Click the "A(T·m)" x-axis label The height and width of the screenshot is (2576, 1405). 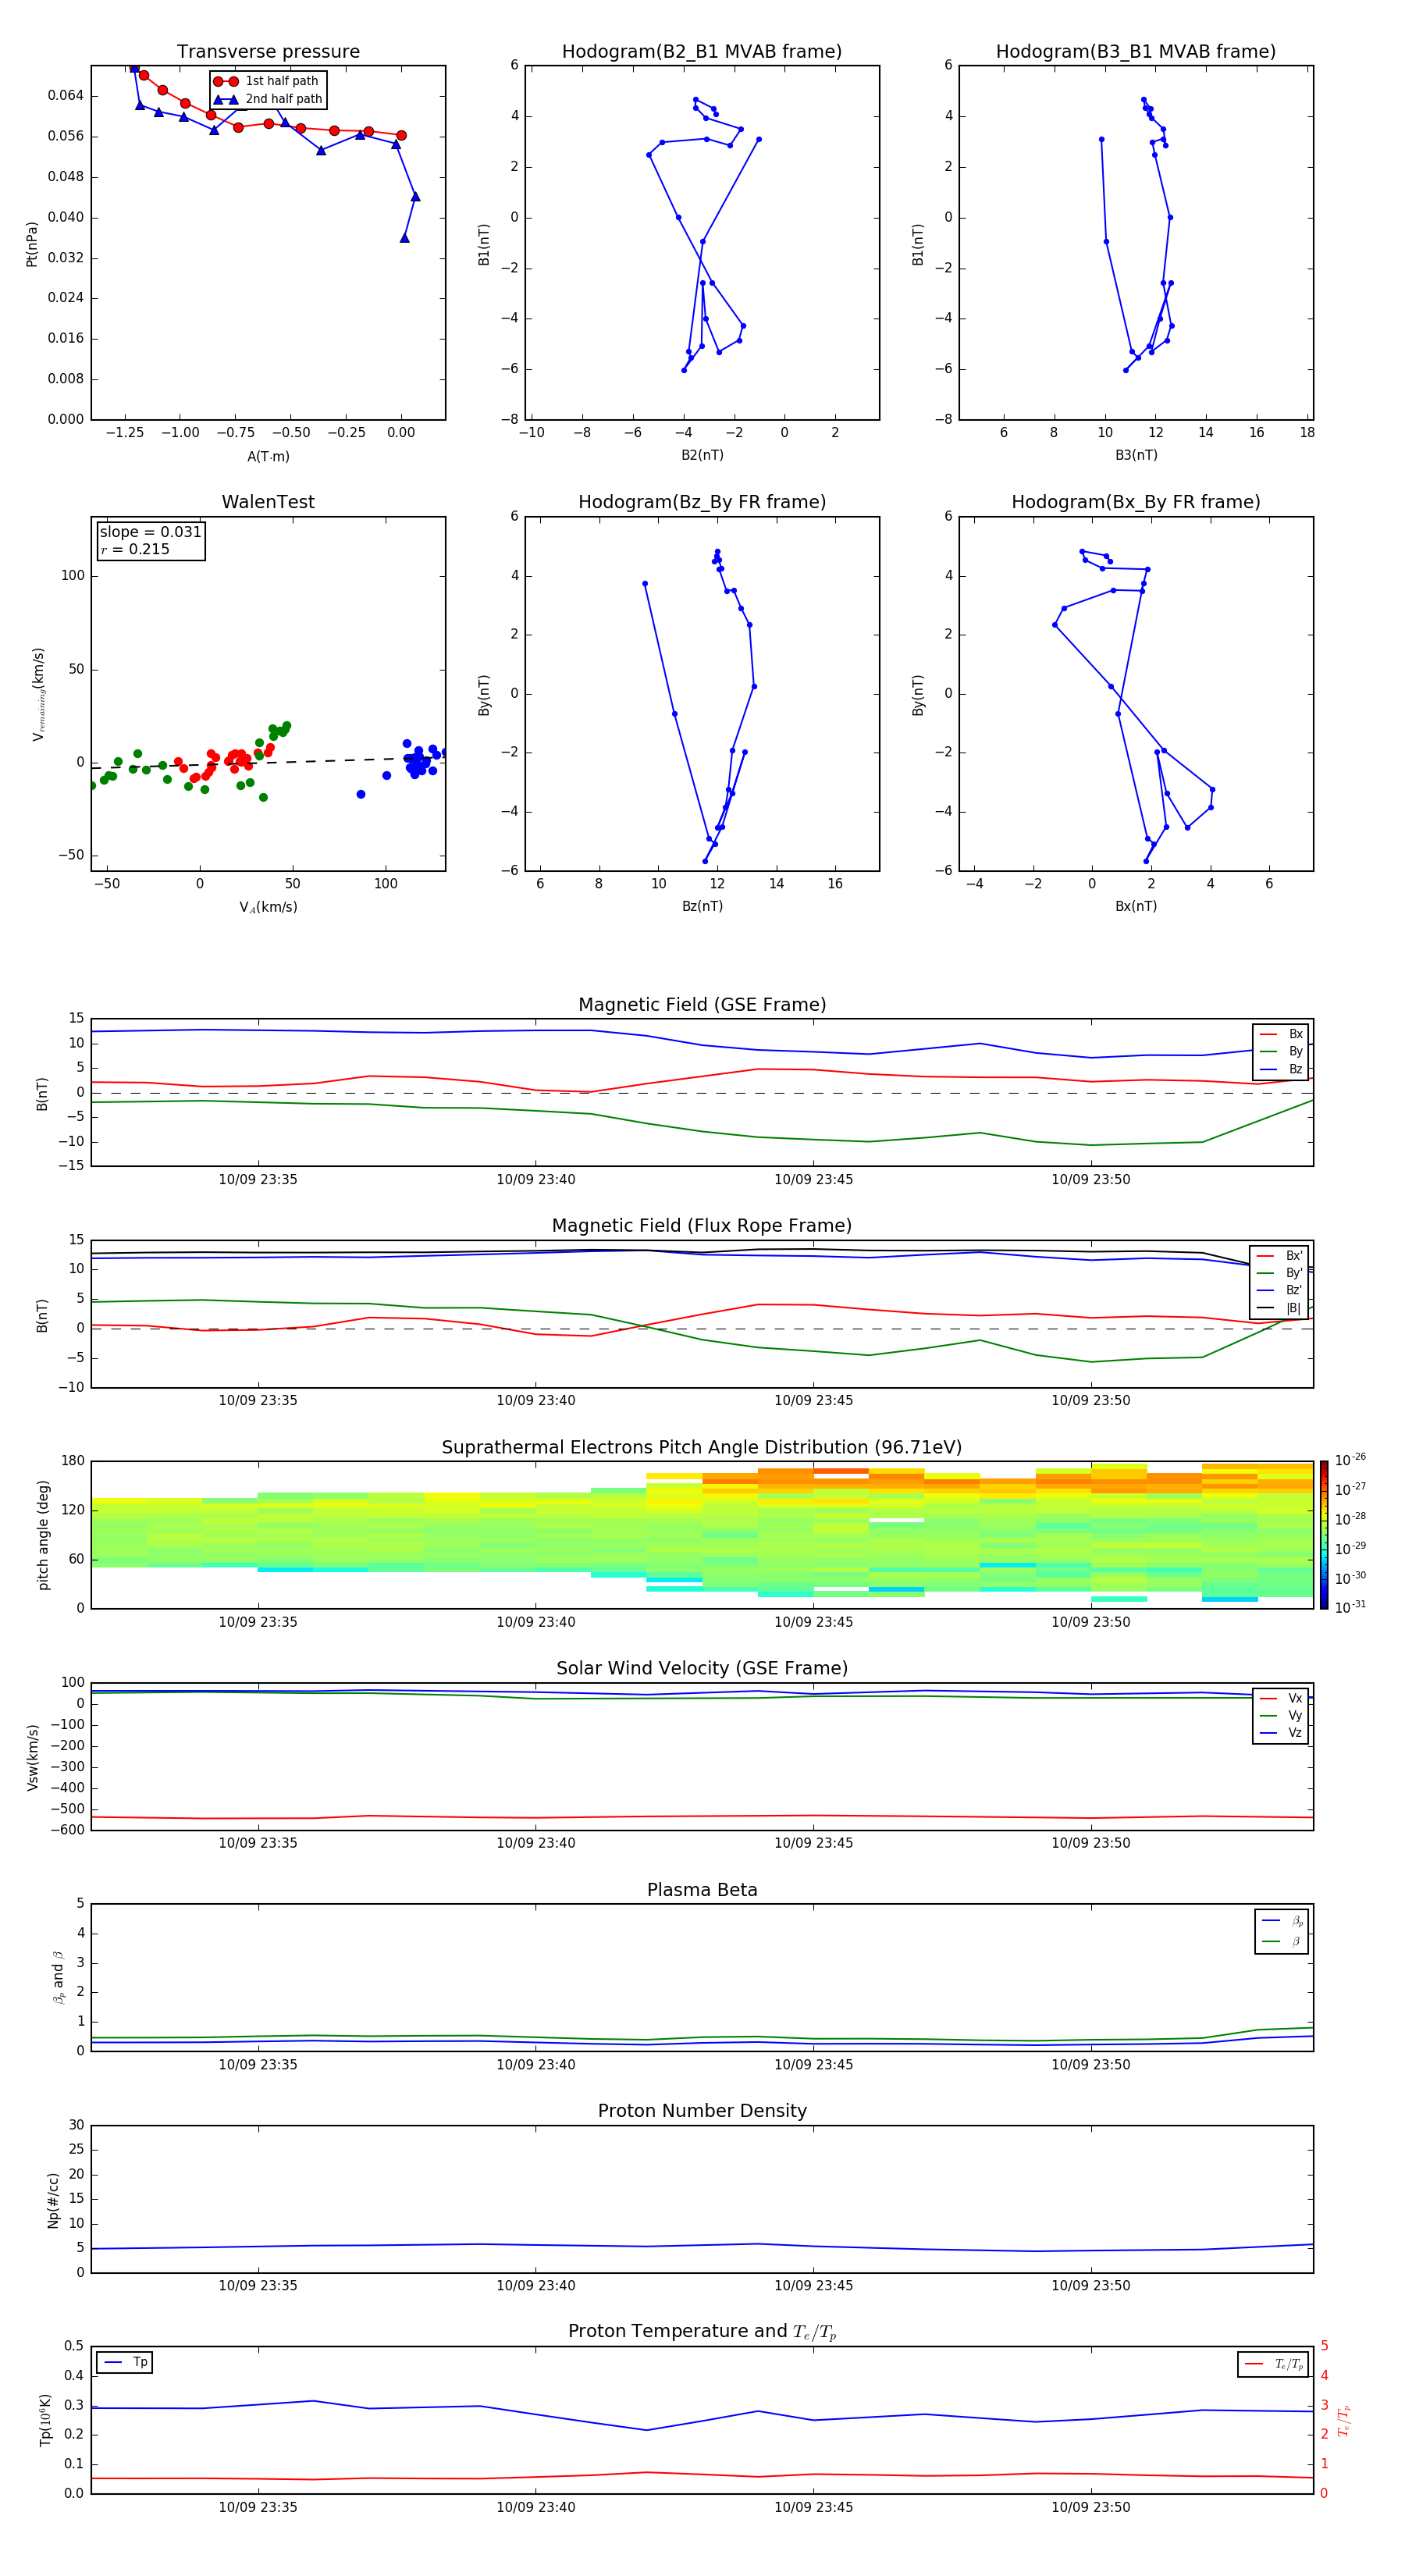pyautogui.click(x=268, y=457)
